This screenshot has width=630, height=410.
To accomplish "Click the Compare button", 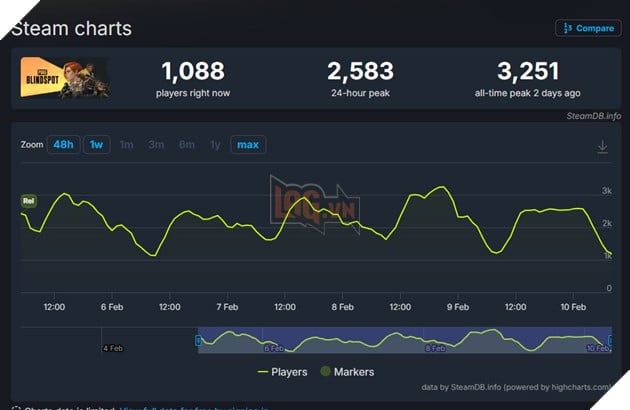I will coord(588,28).
